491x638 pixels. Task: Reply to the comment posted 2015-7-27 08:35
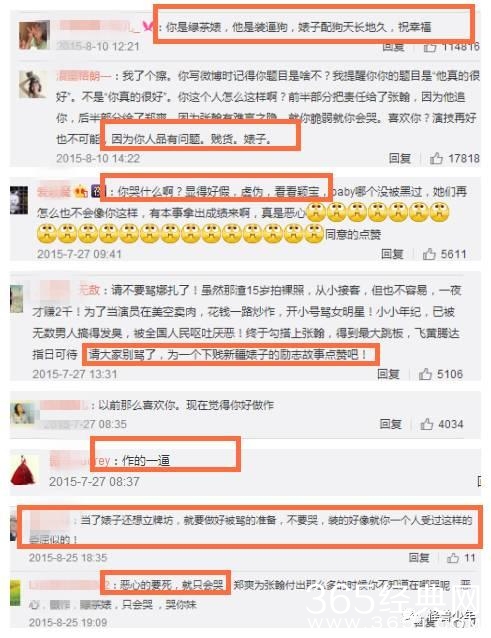click(391, 424)
